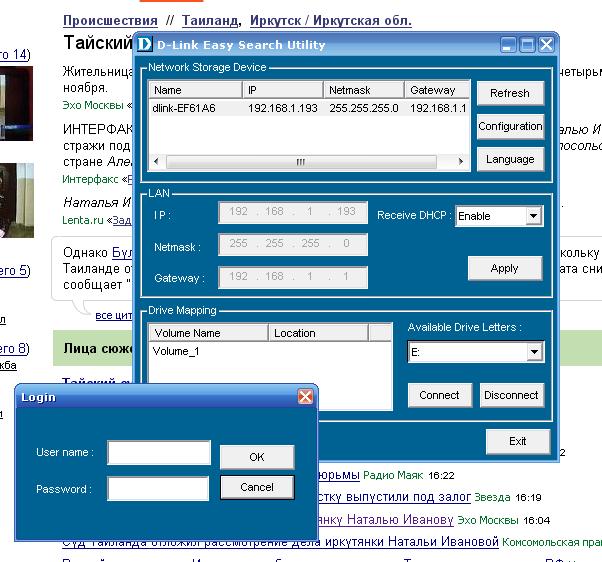Click the LAN IP address field
Screen dimensions: 602x562
pos(293,212)
